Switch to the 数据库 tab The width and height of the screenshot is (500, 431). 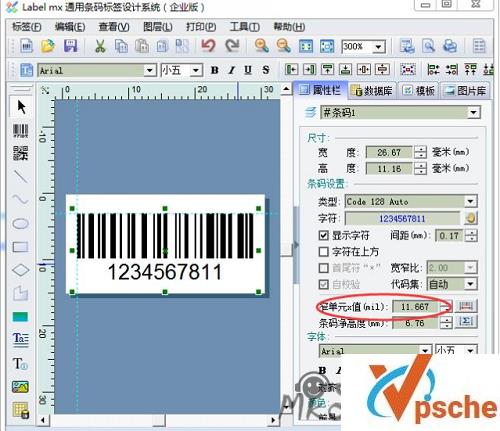[372, 91]
